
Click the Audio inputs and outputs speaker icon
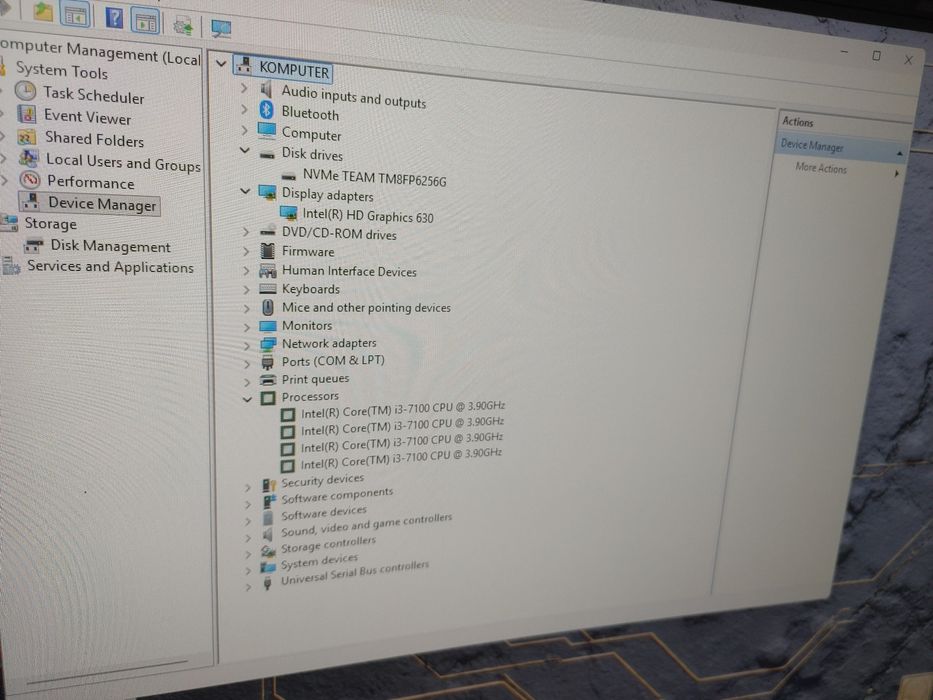266,90
